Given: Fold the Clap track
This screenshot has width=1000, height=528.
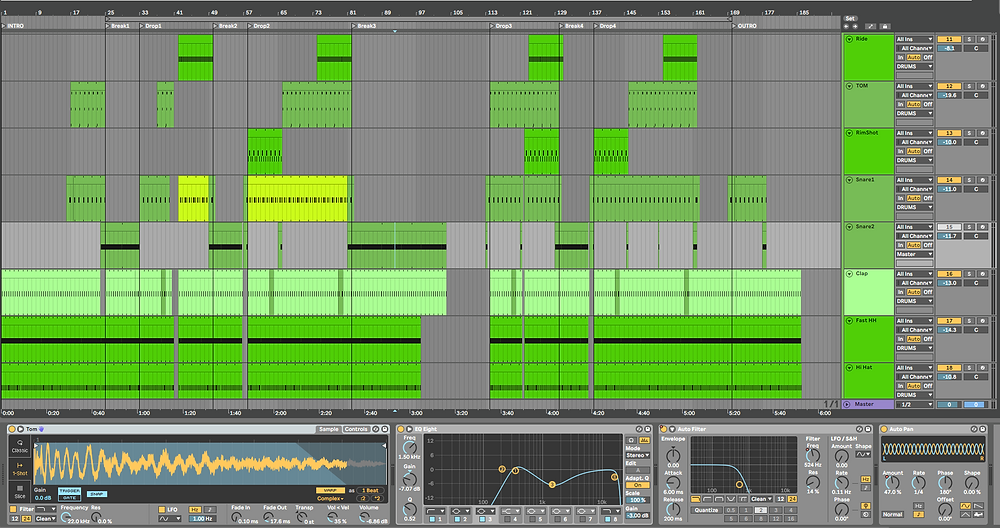Looking at the screenshot, I should [849, 274].
